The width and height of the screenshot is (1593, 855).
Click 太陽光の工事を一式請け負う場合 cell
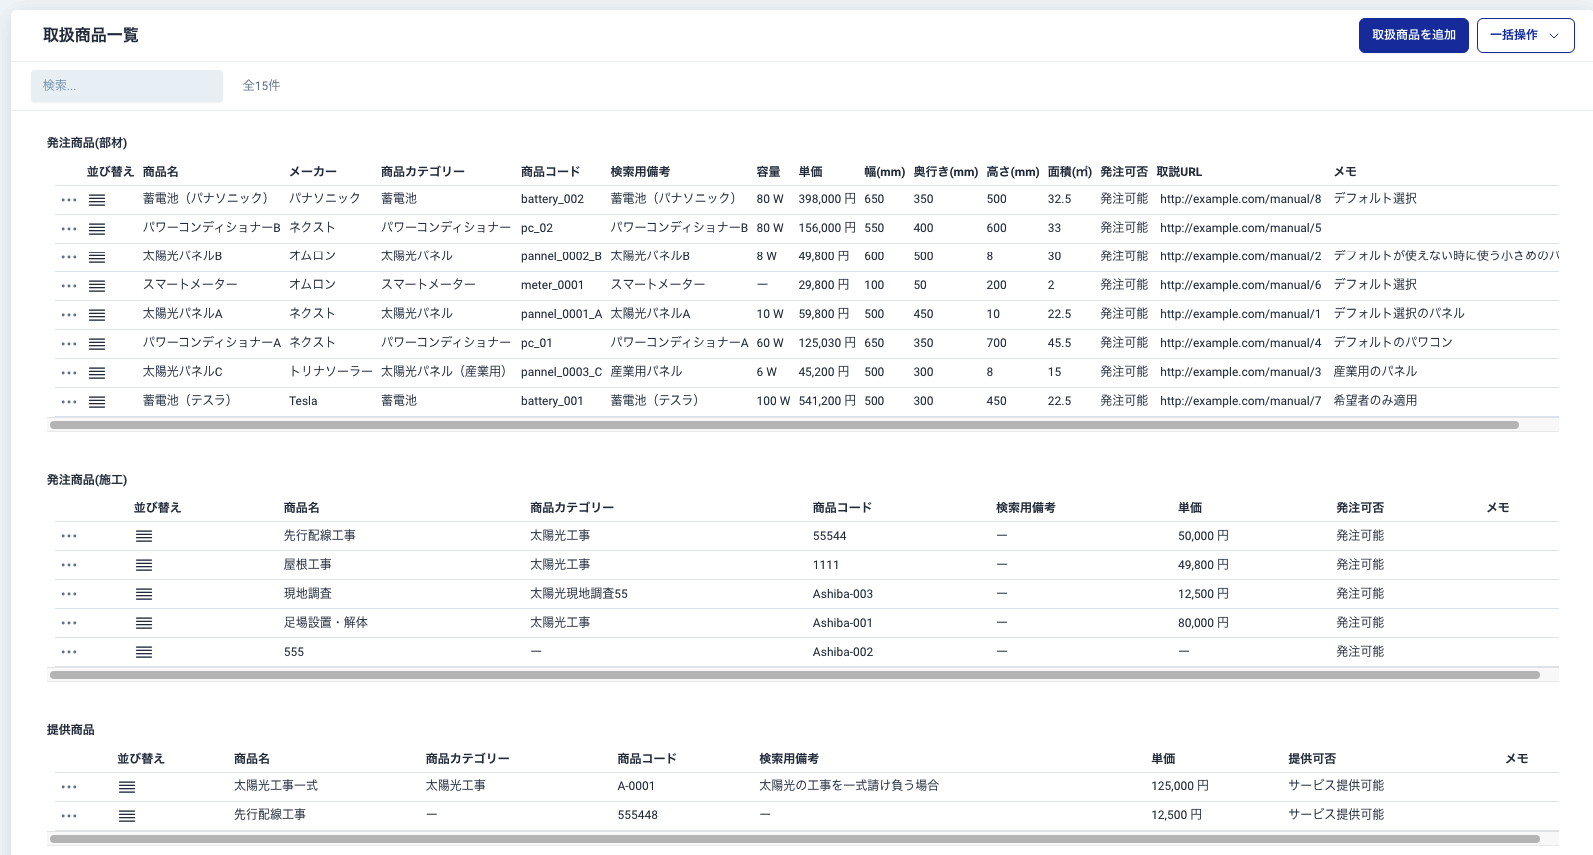(849, 786)
